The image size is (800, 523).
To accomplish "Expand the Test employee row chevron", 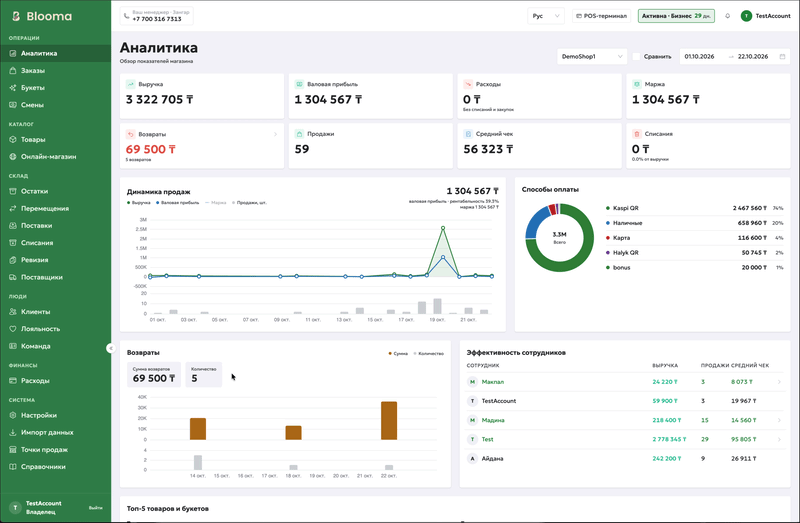I will point(779,439).
